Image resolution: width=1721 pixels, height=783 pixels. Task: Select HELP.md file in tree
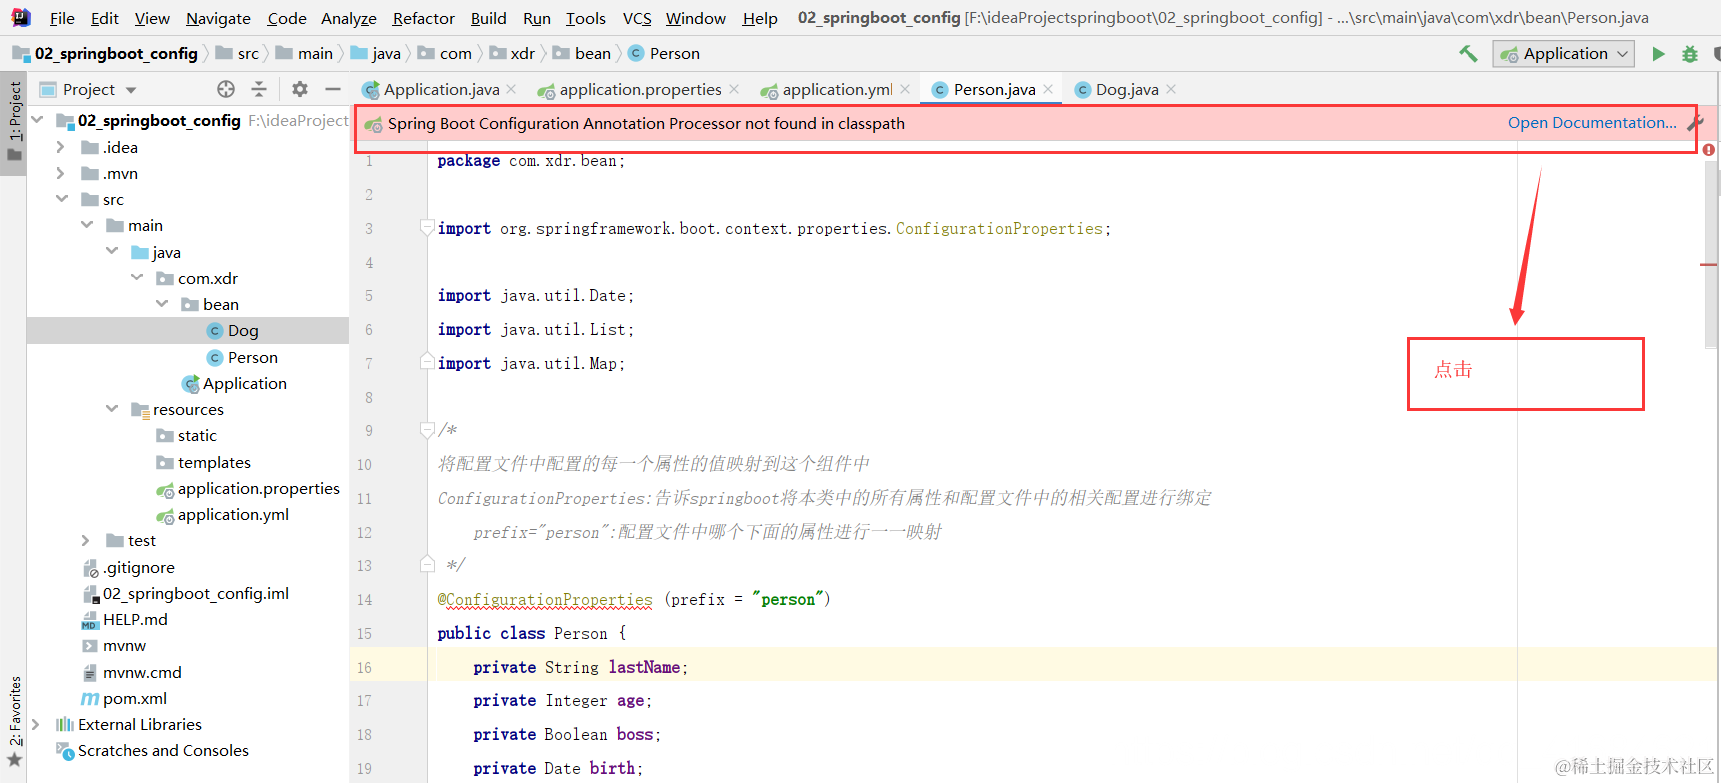click(x=124, y=619)
